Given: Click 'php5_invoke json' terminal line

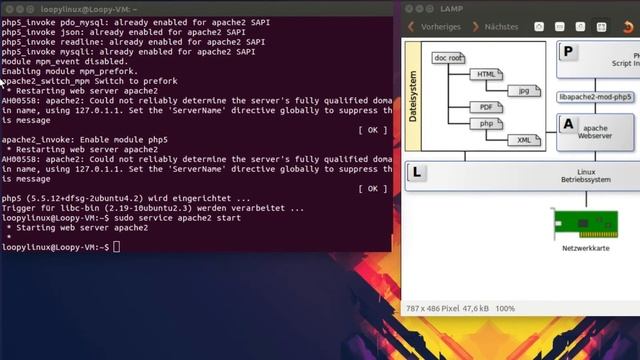Looking at the screenshot, I should 123,32.
